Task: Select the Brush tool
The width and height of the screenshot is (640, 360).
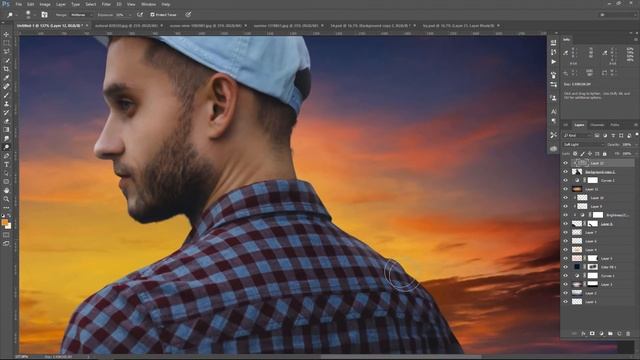Action: (6, 95)
